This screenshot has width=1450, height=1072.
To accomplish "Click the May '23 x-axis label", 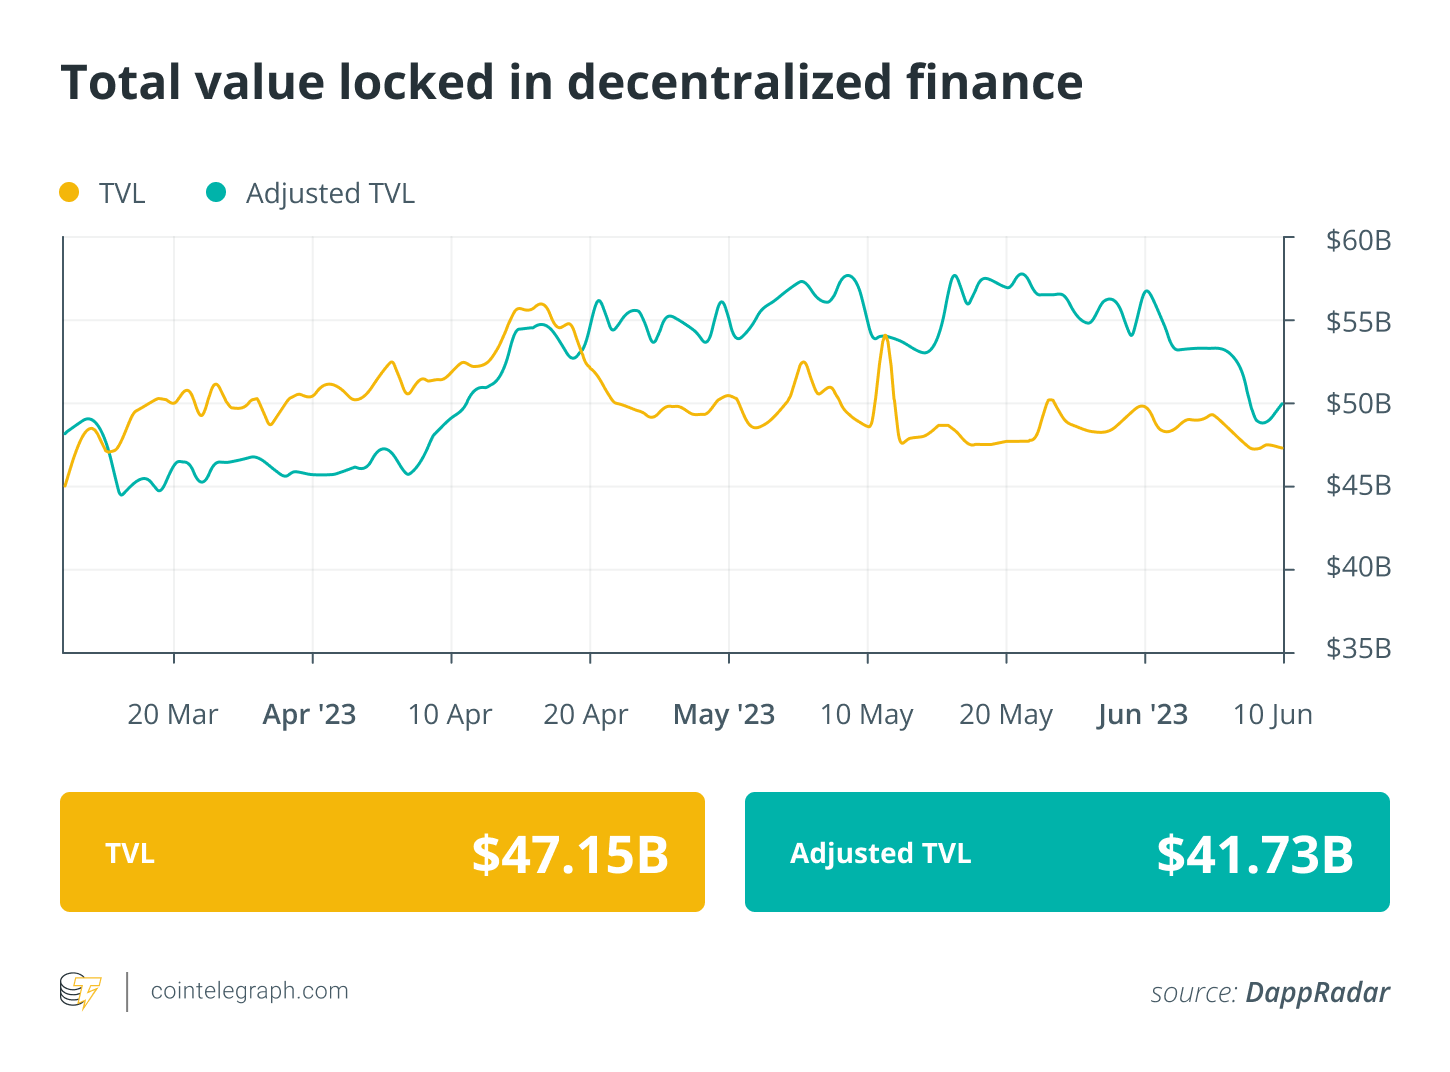I will pos(724,715).
